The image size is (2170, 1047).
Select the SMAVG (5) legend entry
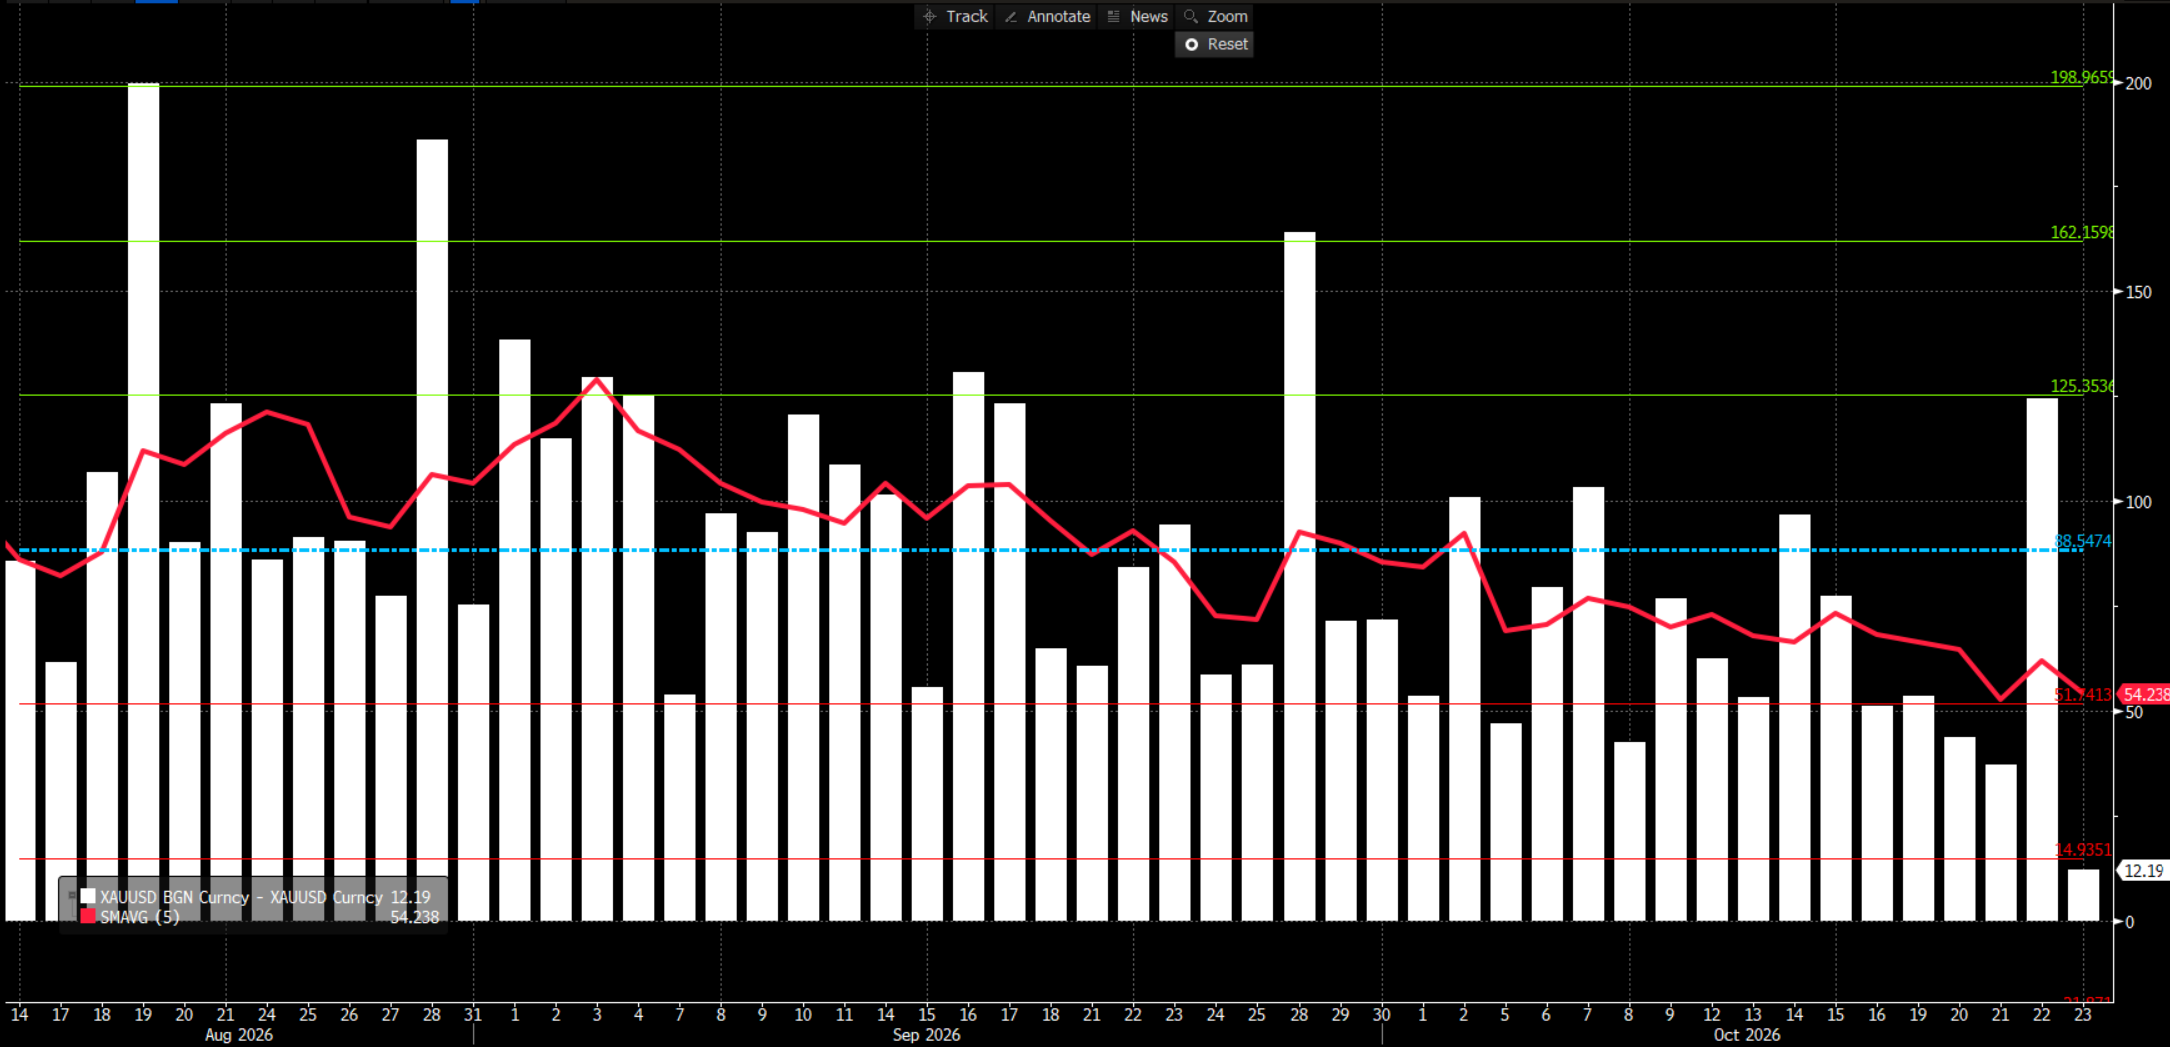tap(140, 917)
